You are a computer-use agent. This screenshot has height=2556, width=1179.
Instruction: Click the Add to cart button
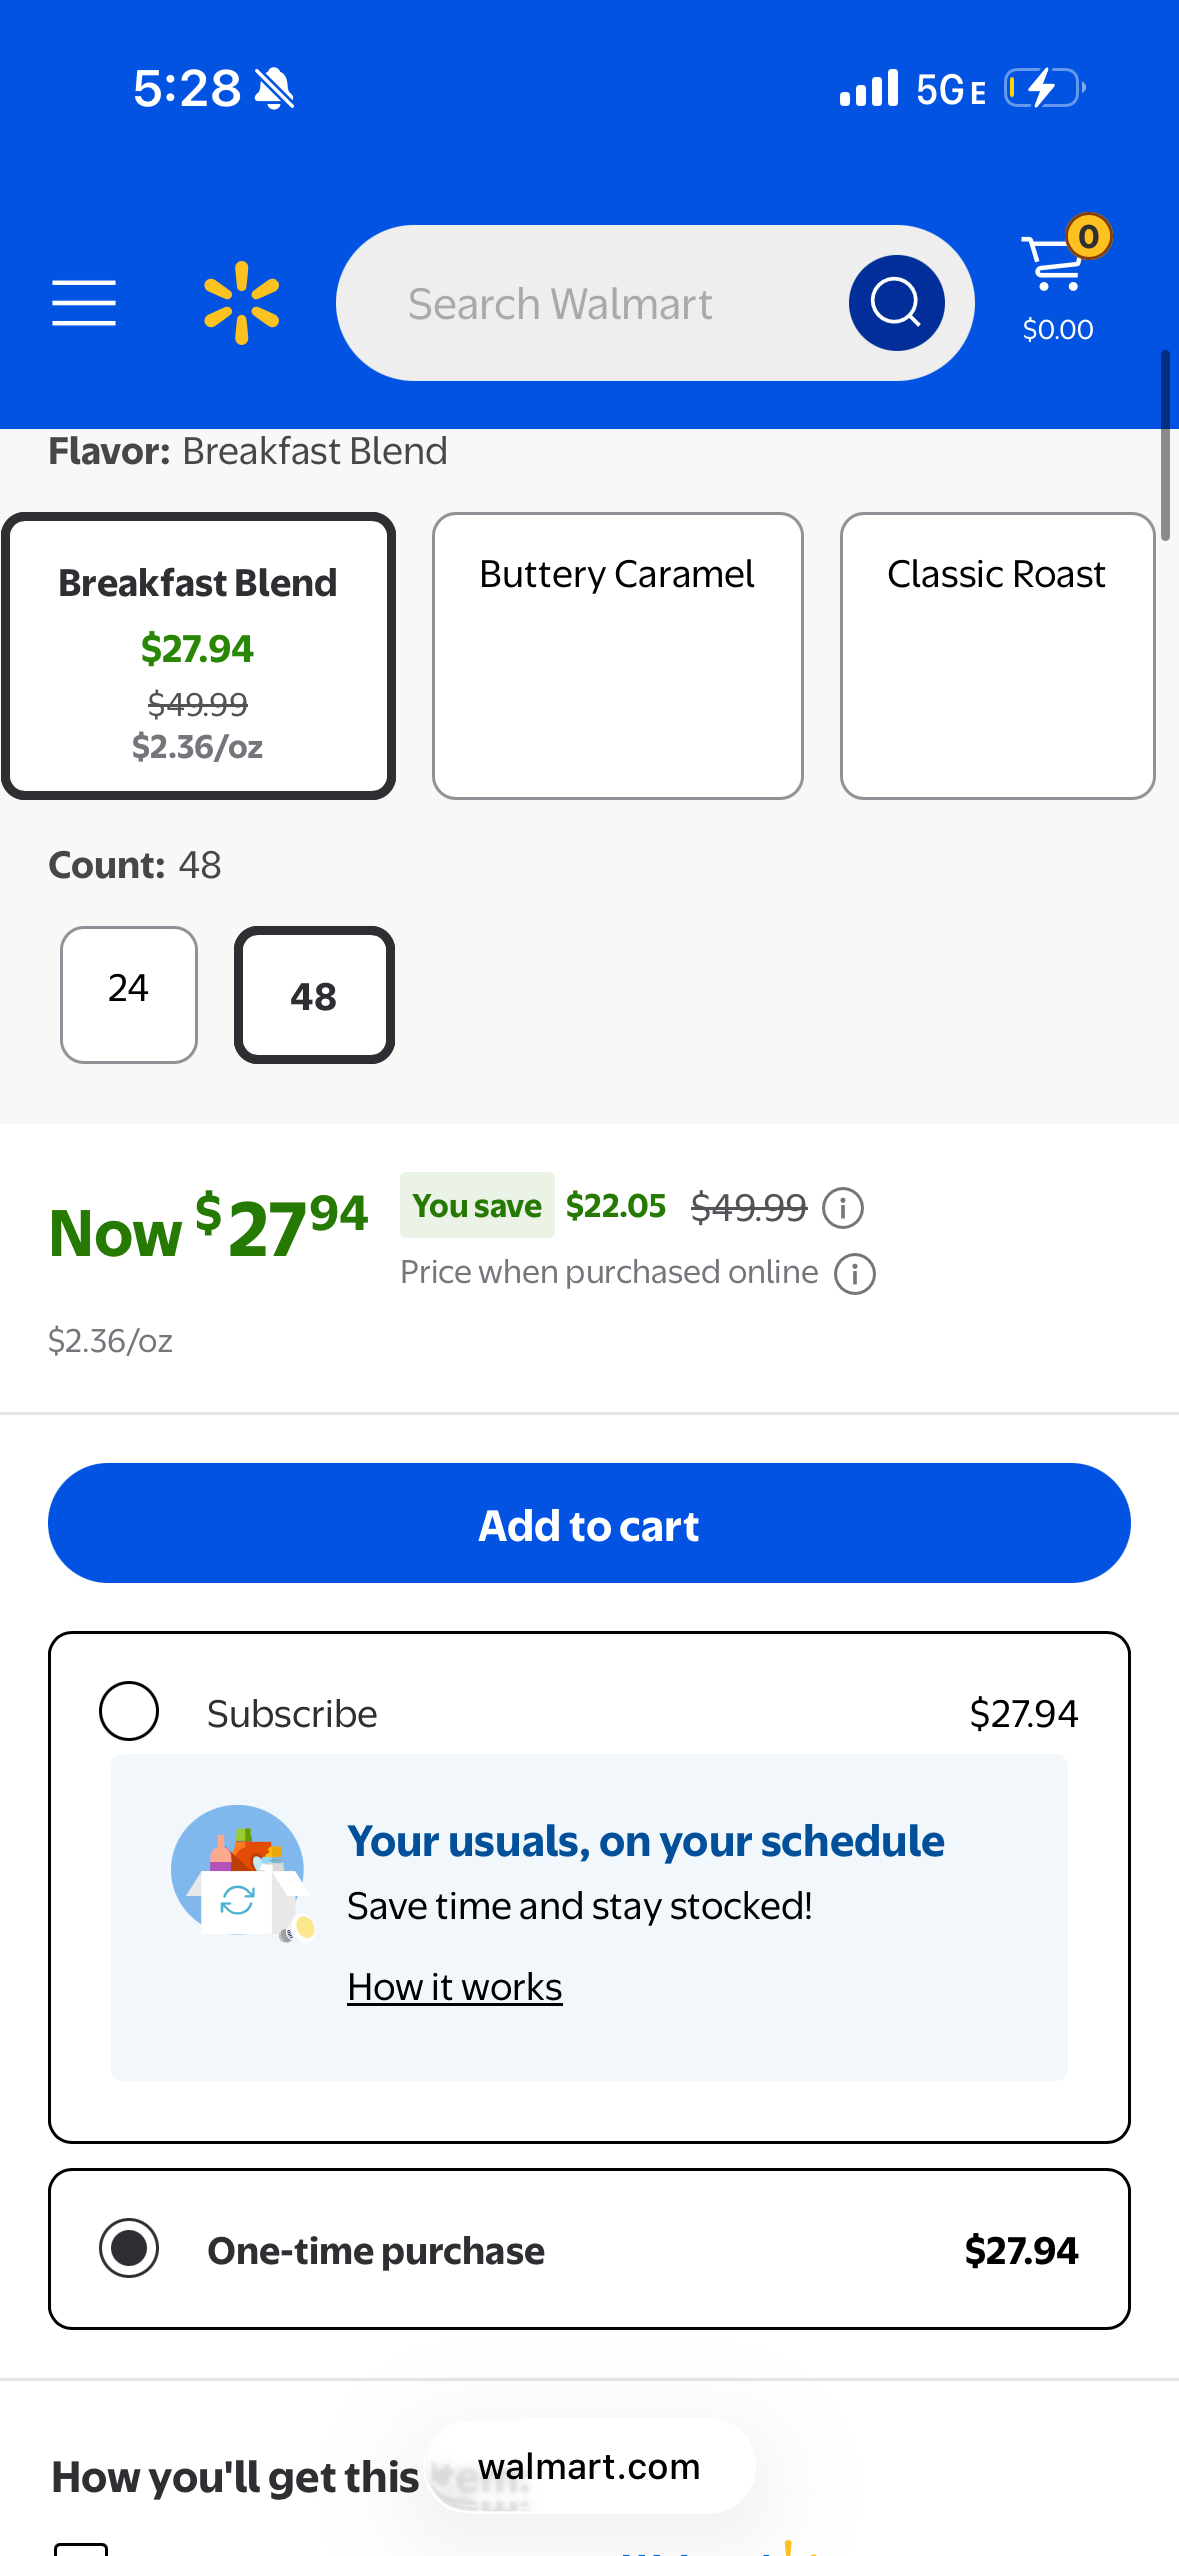(x=589, y=1523)
